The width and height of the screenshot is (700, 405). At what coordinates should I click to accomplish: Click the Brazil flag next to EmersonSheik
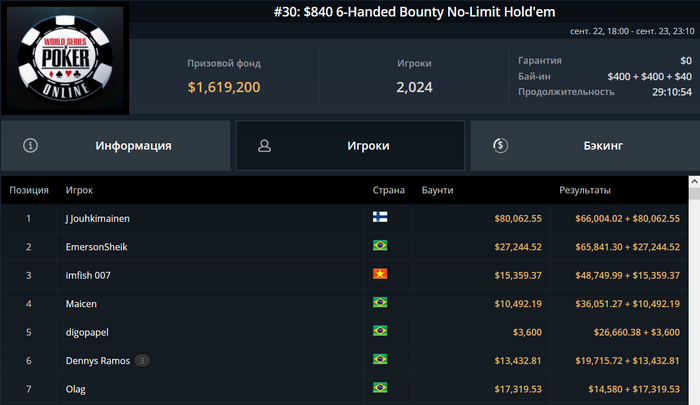point(380,245)
